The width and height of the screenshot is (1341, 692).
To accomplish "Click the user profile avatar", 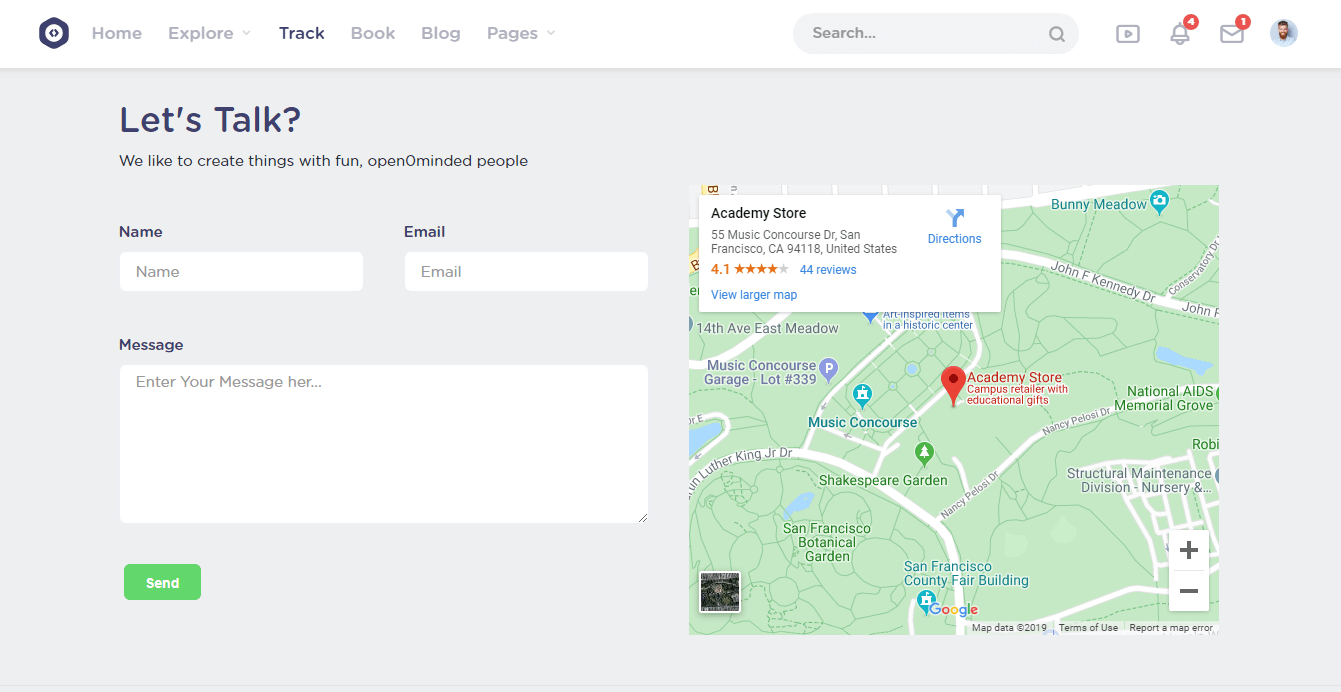I will [1284, 33].
